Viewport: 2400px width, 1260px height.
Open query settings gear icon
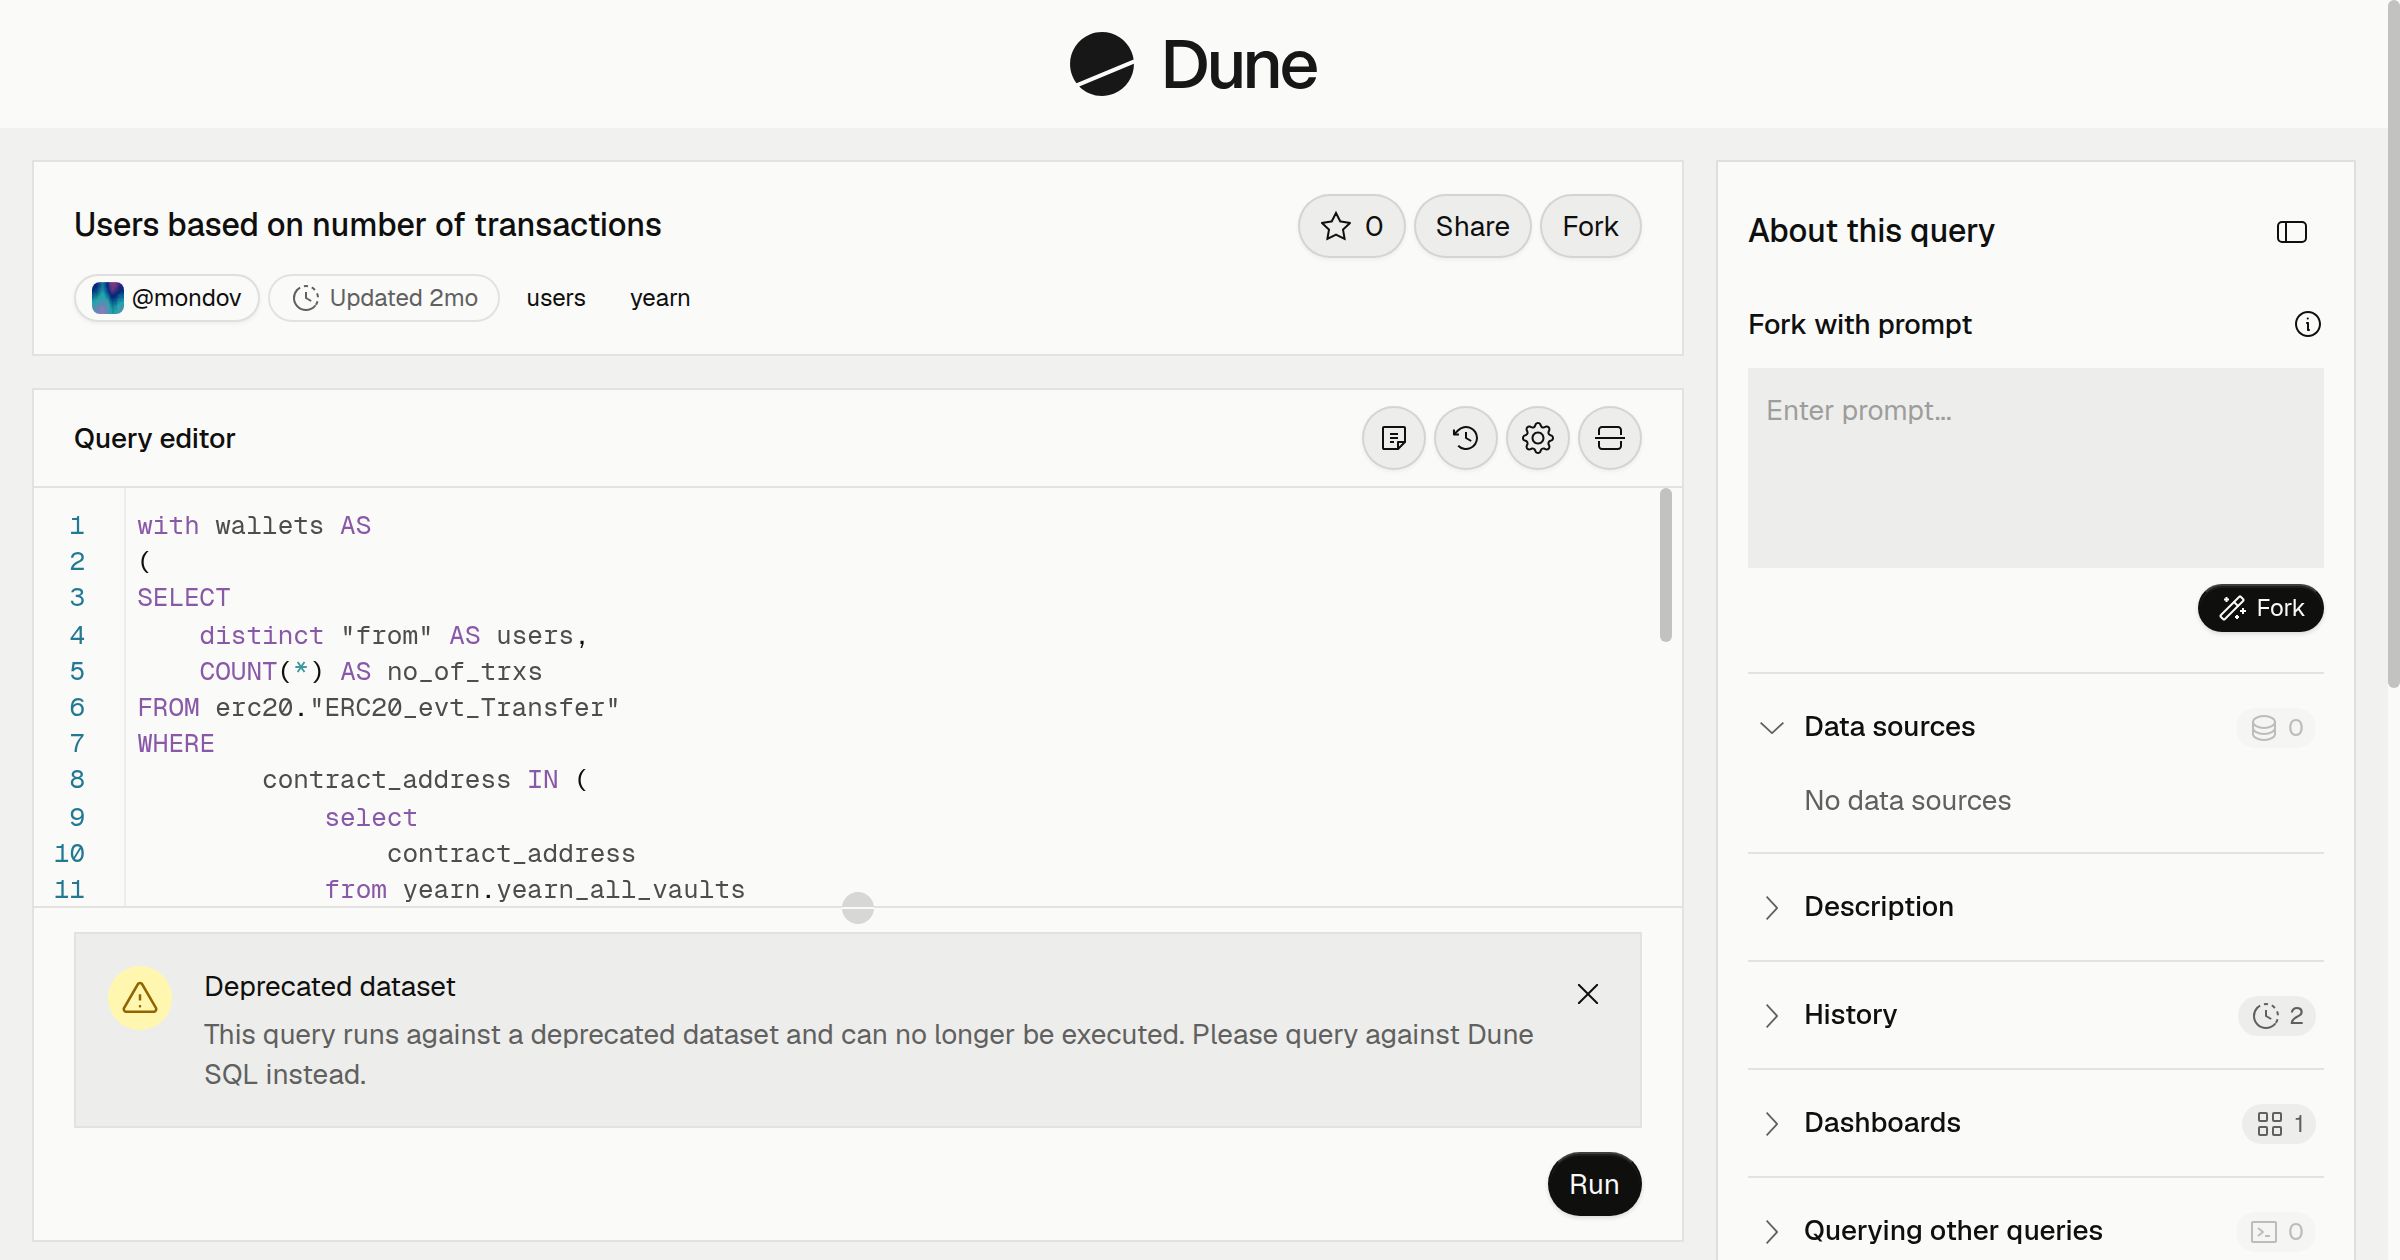click(1538, 438)
